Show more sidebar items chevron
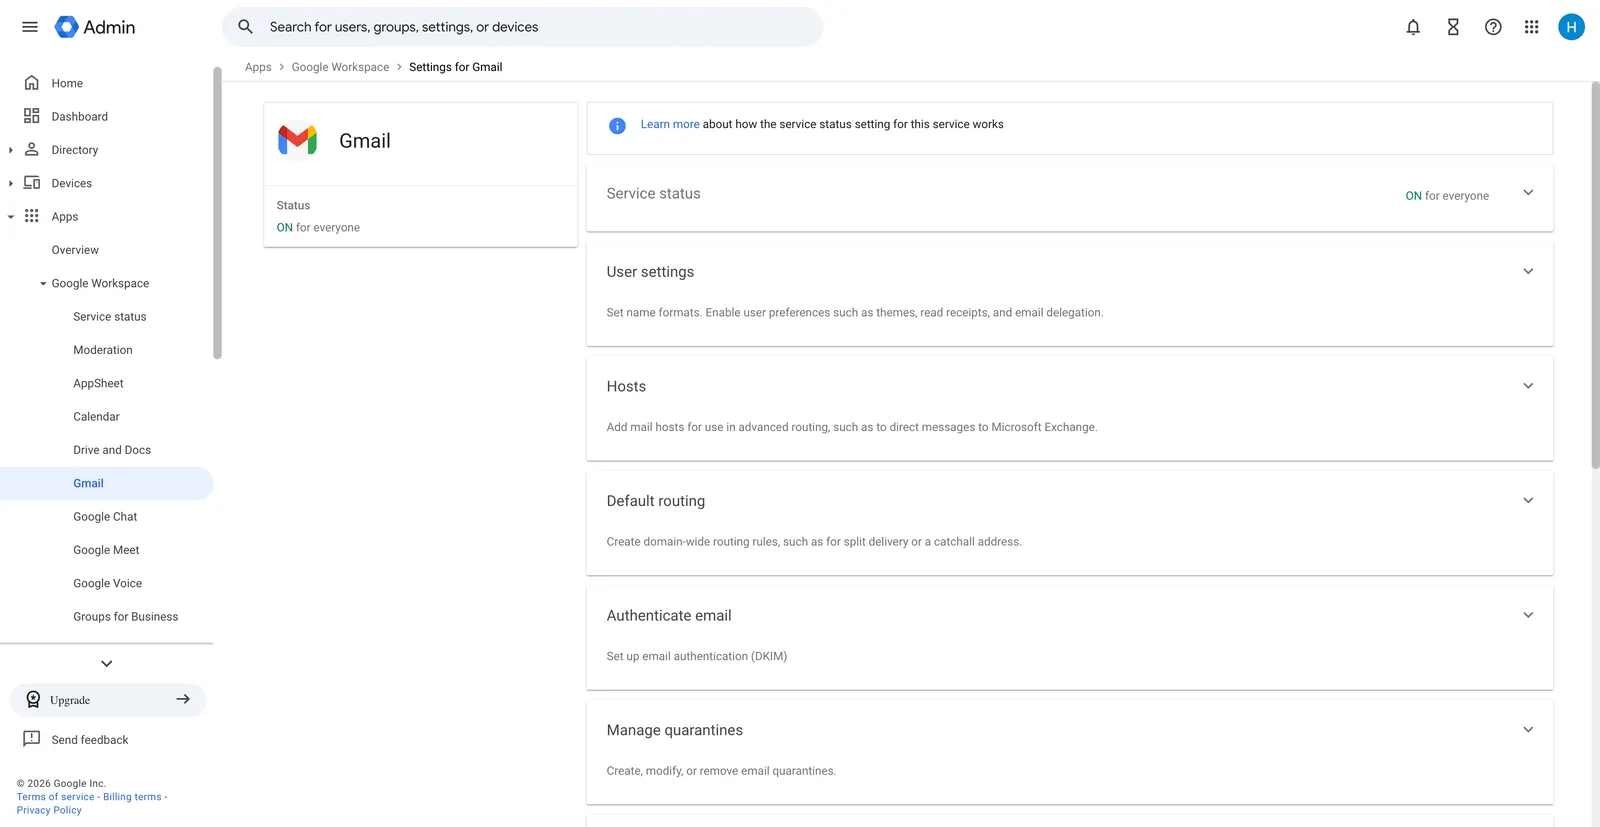1600x827 pixels. tap(107, 664)
